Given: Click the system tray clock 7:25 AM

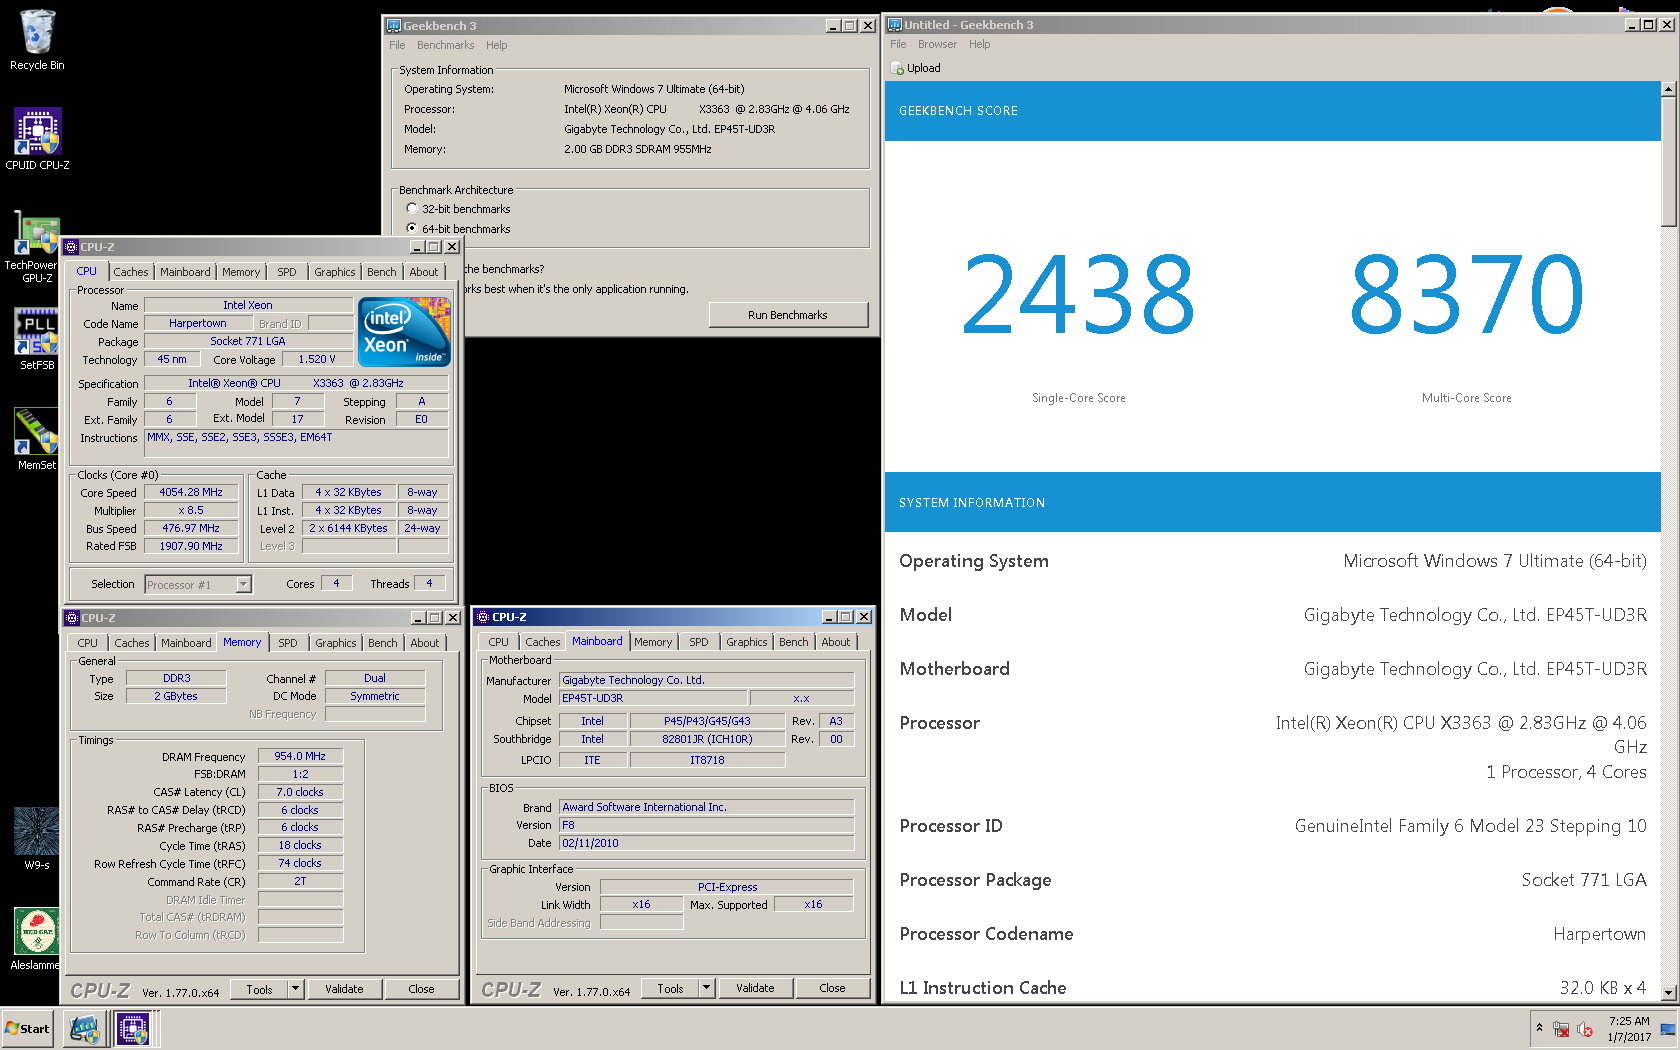Looking at the screenshot, I should tap(1629, 1021).
